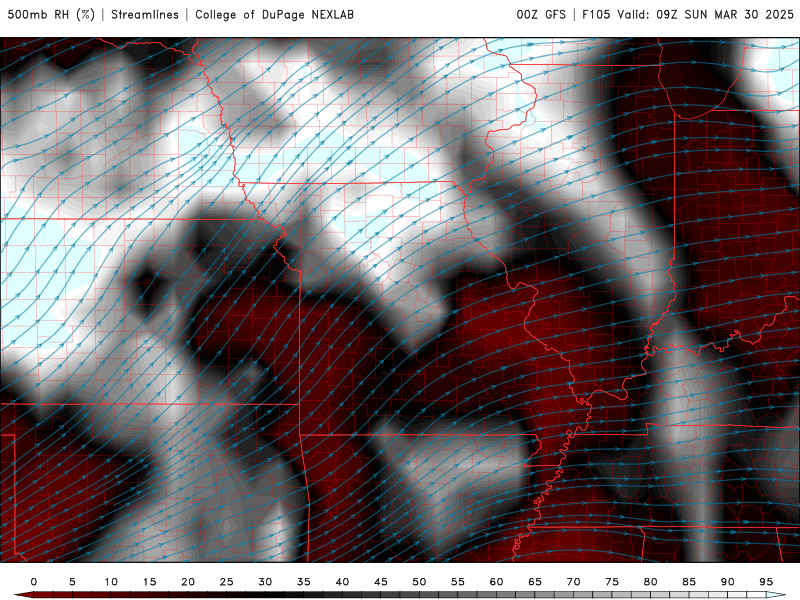This screenshot has height=600, width=800.
Task: Click the "40" humidity scale number
Action: (x=342, y=582)
